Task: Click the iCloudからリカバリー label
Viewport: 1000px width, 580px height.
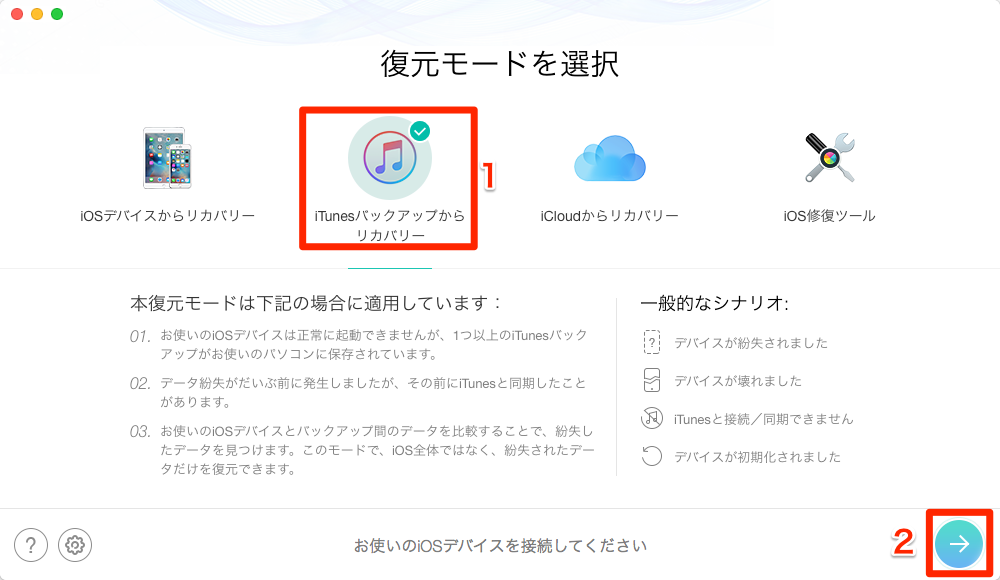Action: [610, 216]
